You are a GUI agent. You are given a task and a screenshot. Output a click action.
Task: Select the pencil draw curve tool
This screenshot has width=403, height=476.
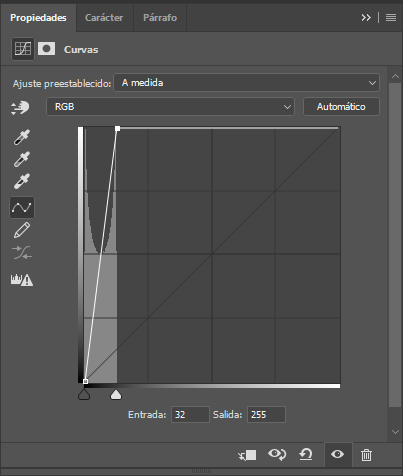[x=22, y=230]
